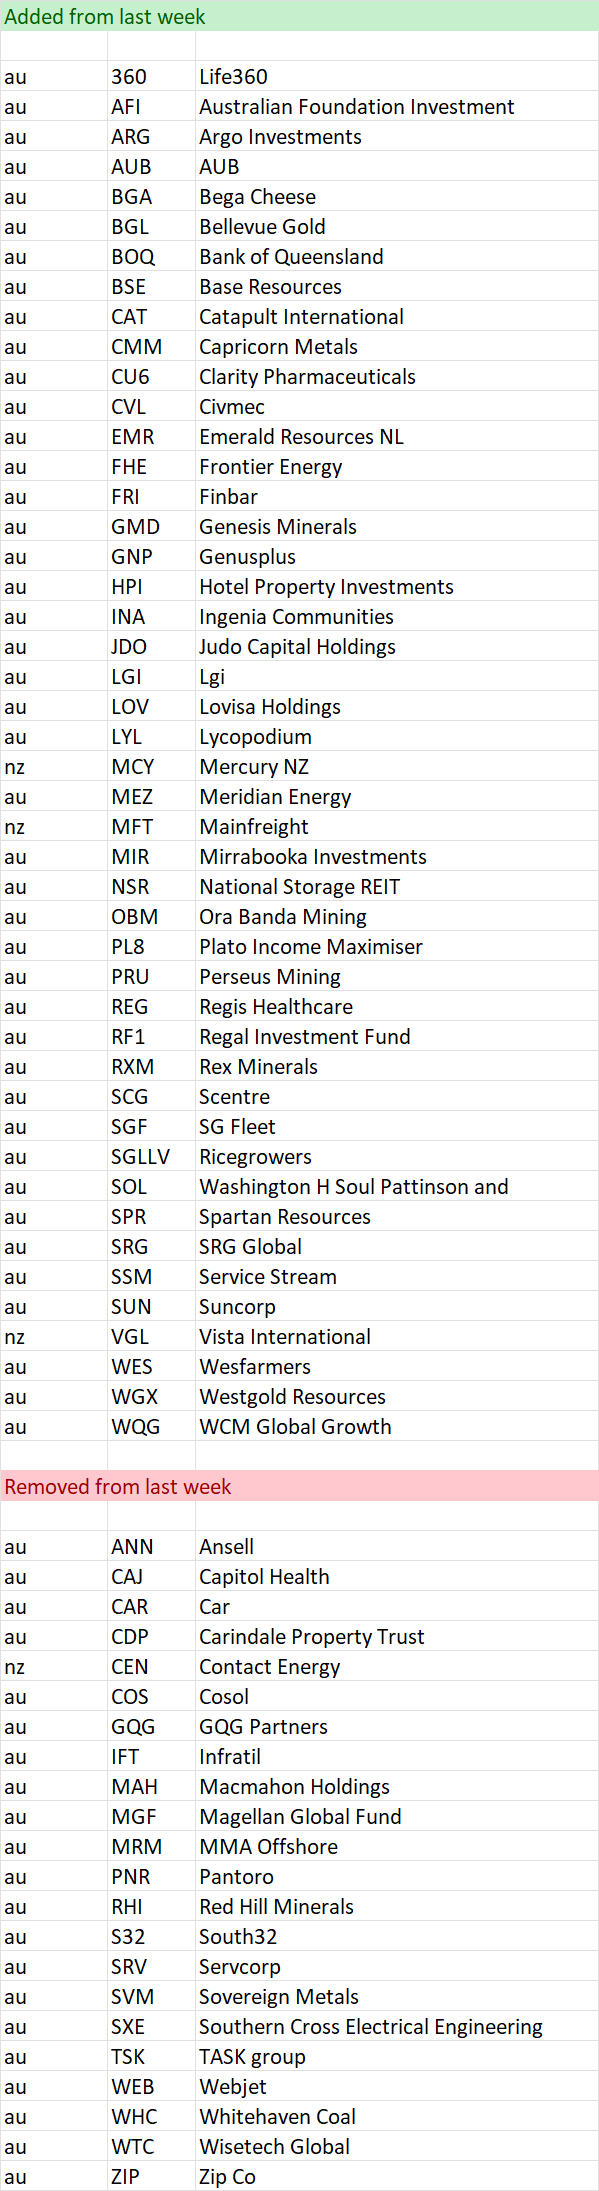
Task: Click the WCM Global Growth cell
Action: (x=397, y=1426)
